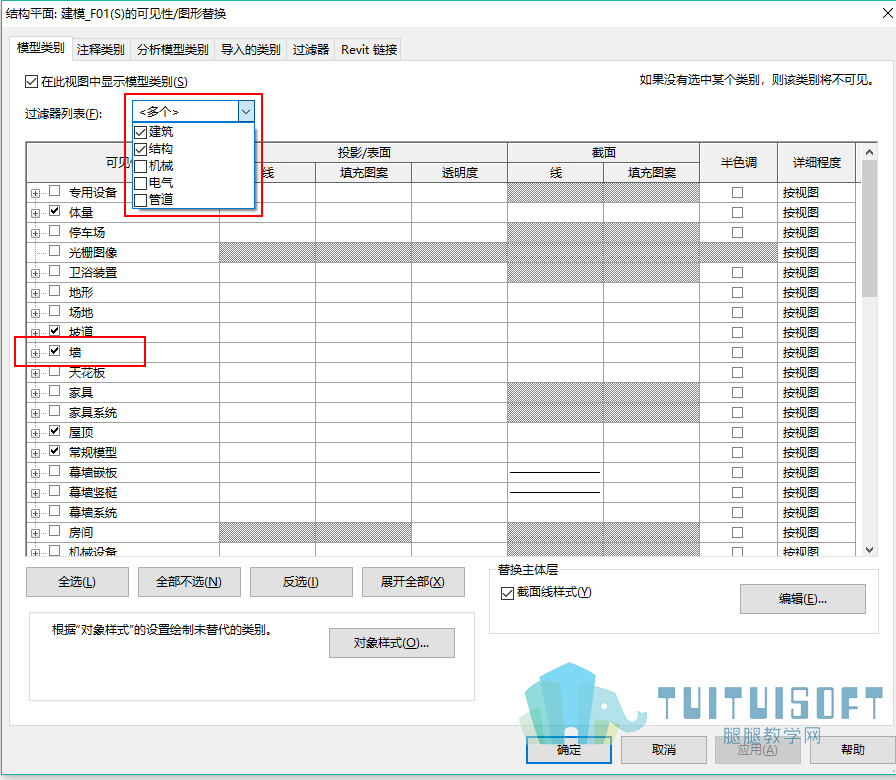
Task: Click 截面 line override for 幕墙竖梃
Action: (555, 493)
